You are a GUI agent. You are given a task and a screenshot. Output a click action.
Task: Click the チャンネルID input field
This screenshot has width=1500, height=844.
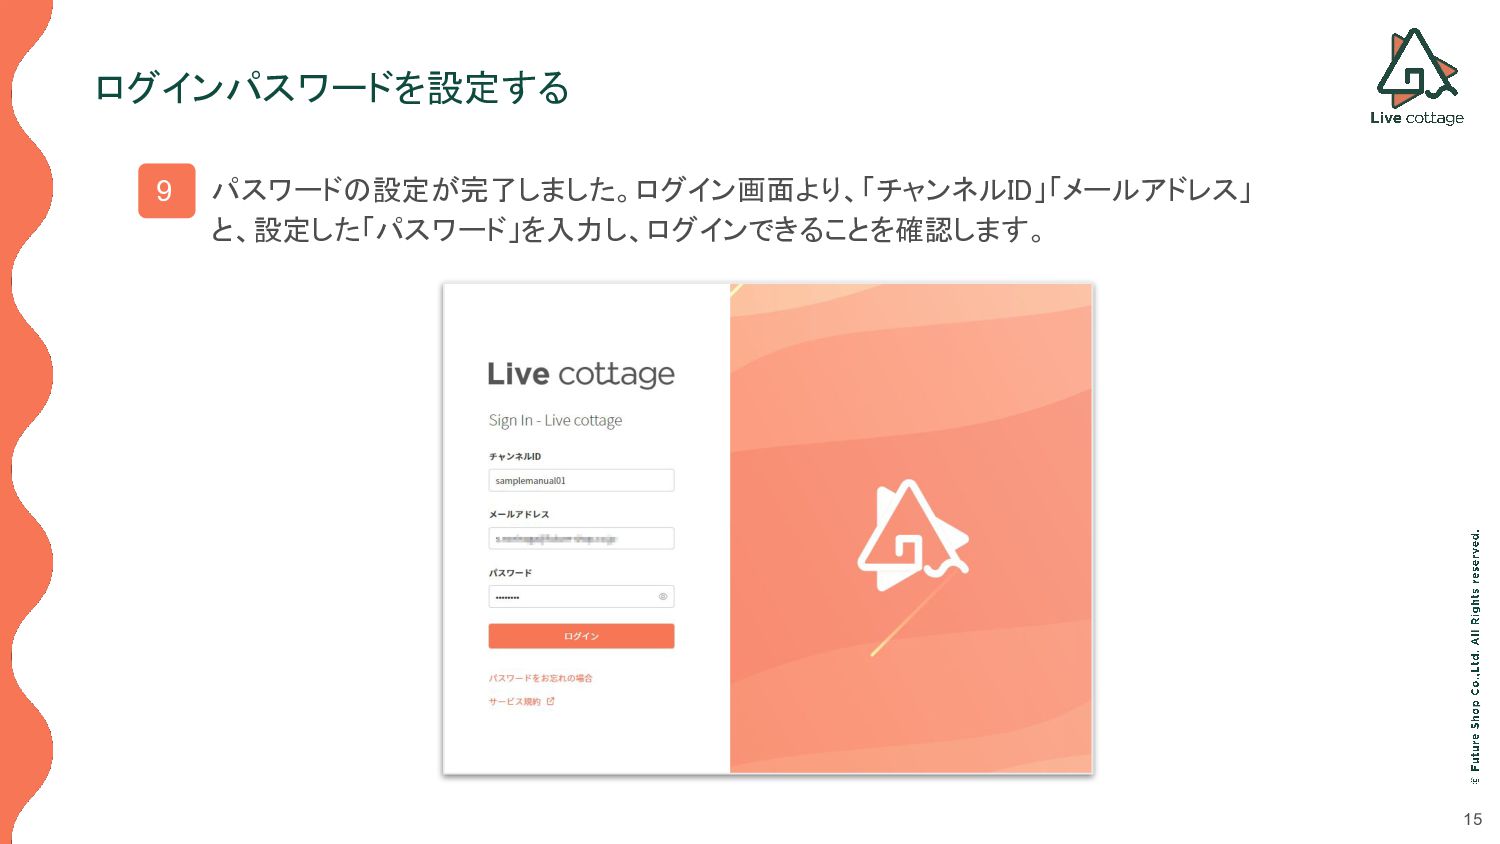(581, 481)
